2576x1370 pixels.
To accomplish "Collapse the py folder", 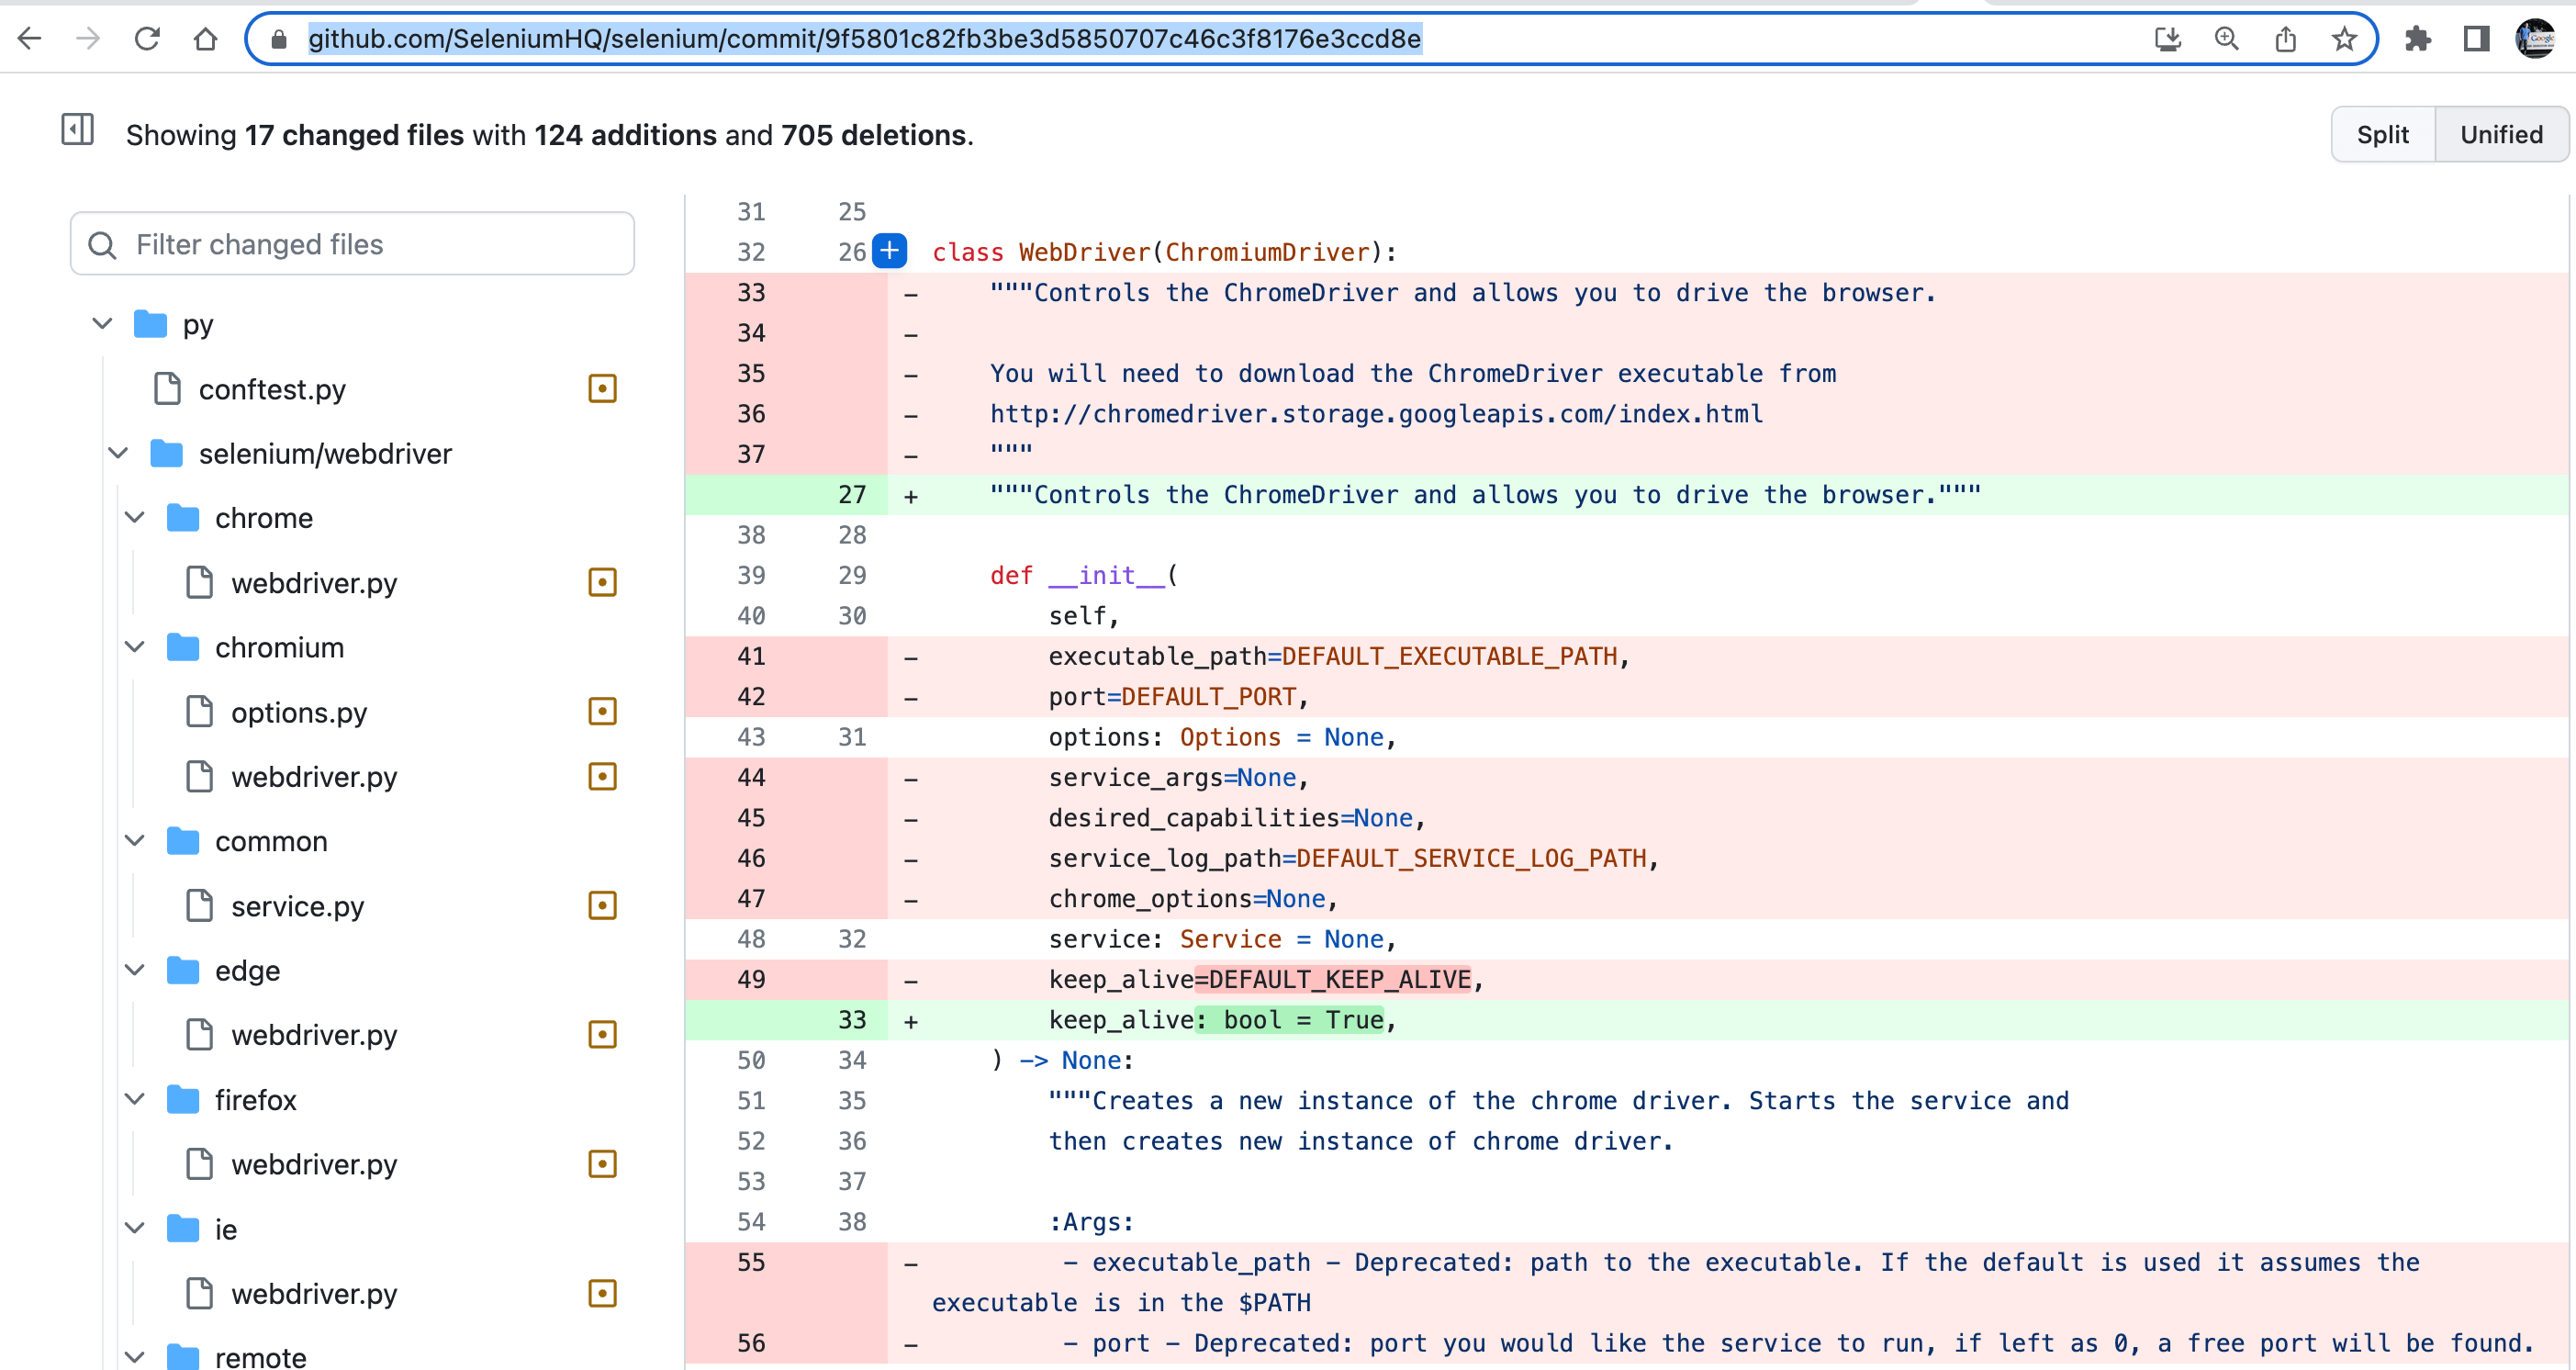I will tap(102, 324).
